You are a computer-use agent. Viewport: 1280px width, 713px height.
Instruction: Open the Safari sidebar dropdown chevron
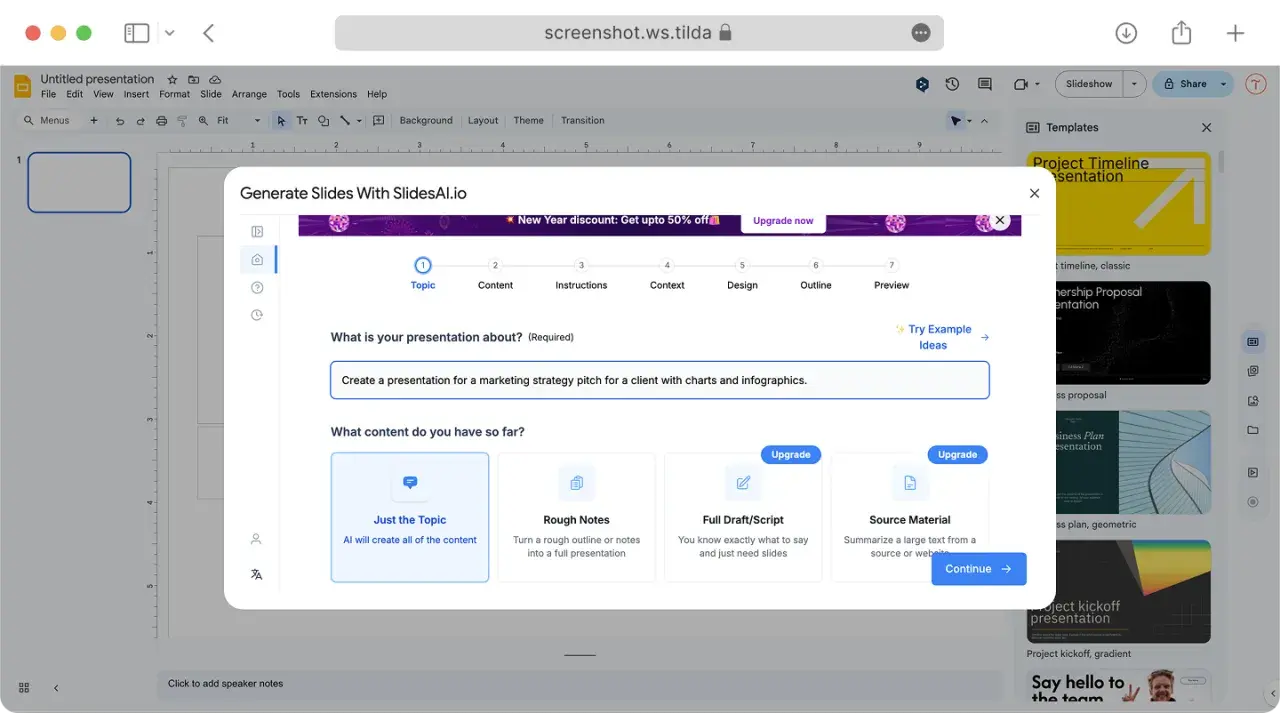coord(169,33)
